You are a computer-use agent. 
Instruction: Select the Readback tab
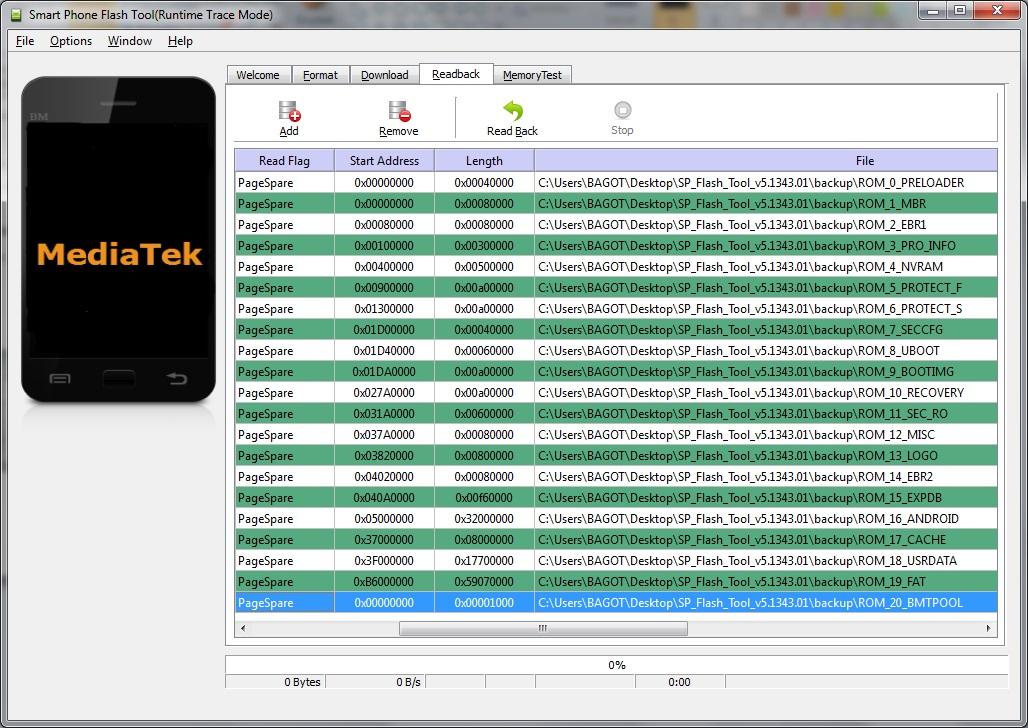(456, 74)
